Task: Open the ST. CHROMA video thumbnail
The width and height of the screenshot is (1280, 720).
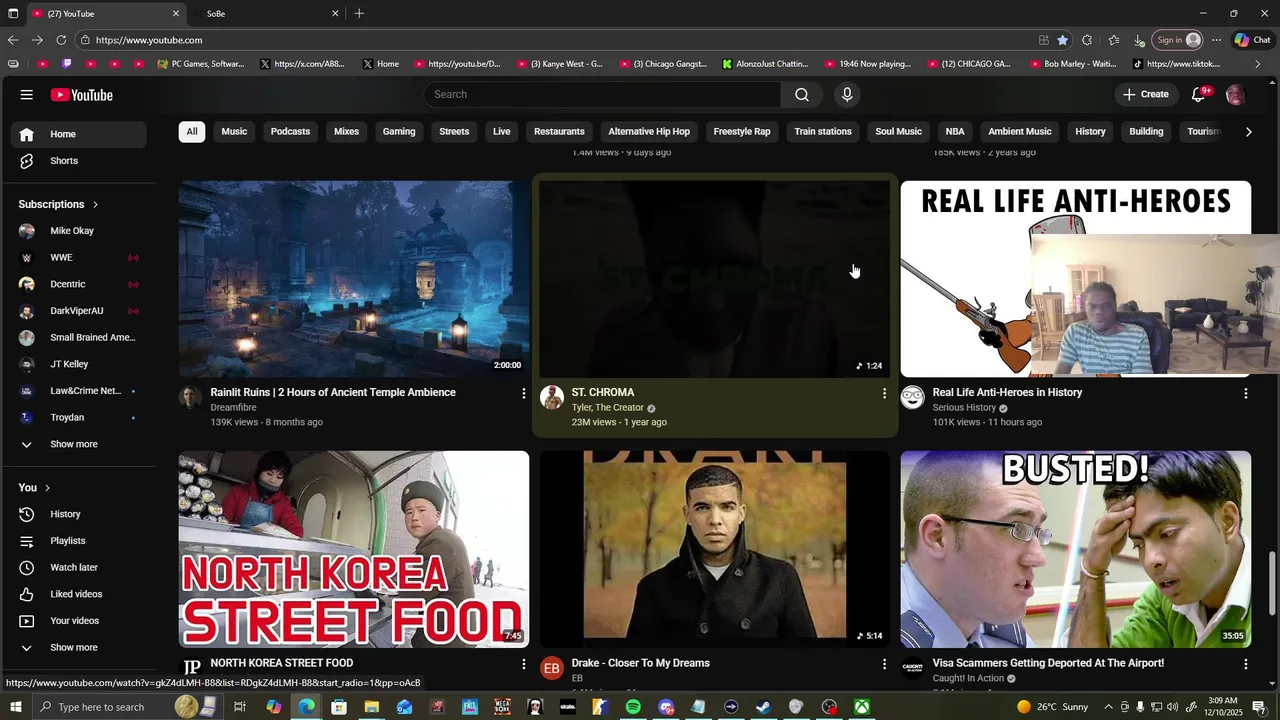Action: (x=715, y=279)
